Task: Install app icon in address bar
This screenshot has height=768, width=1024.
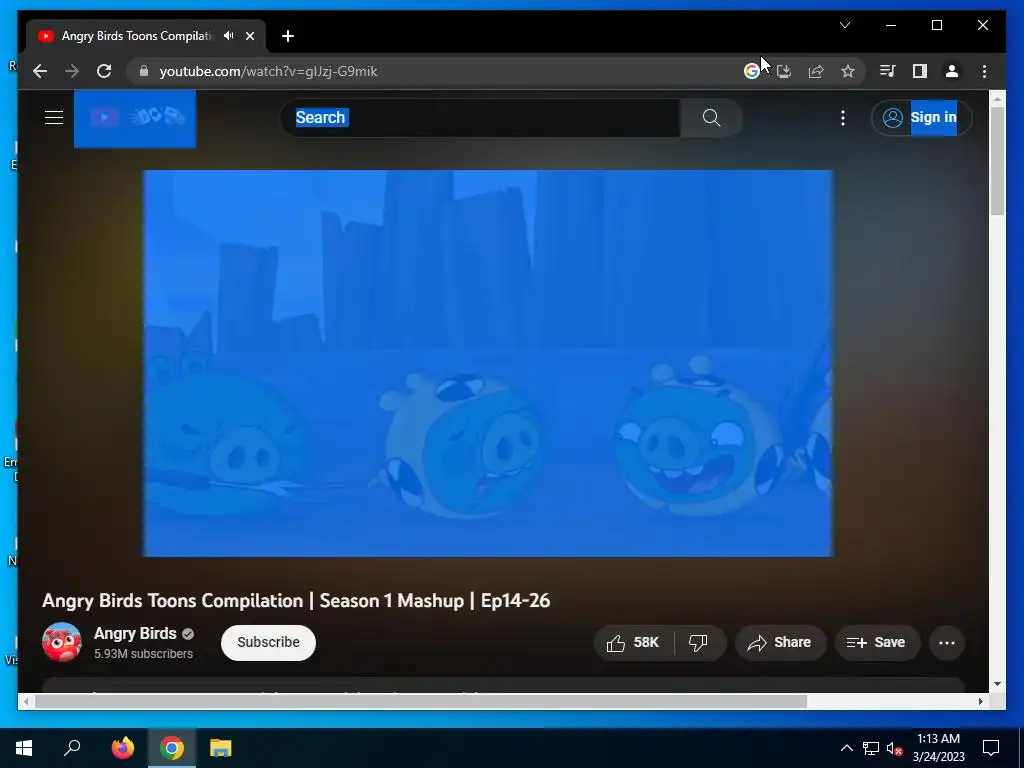Action: (x=784, y=71)
